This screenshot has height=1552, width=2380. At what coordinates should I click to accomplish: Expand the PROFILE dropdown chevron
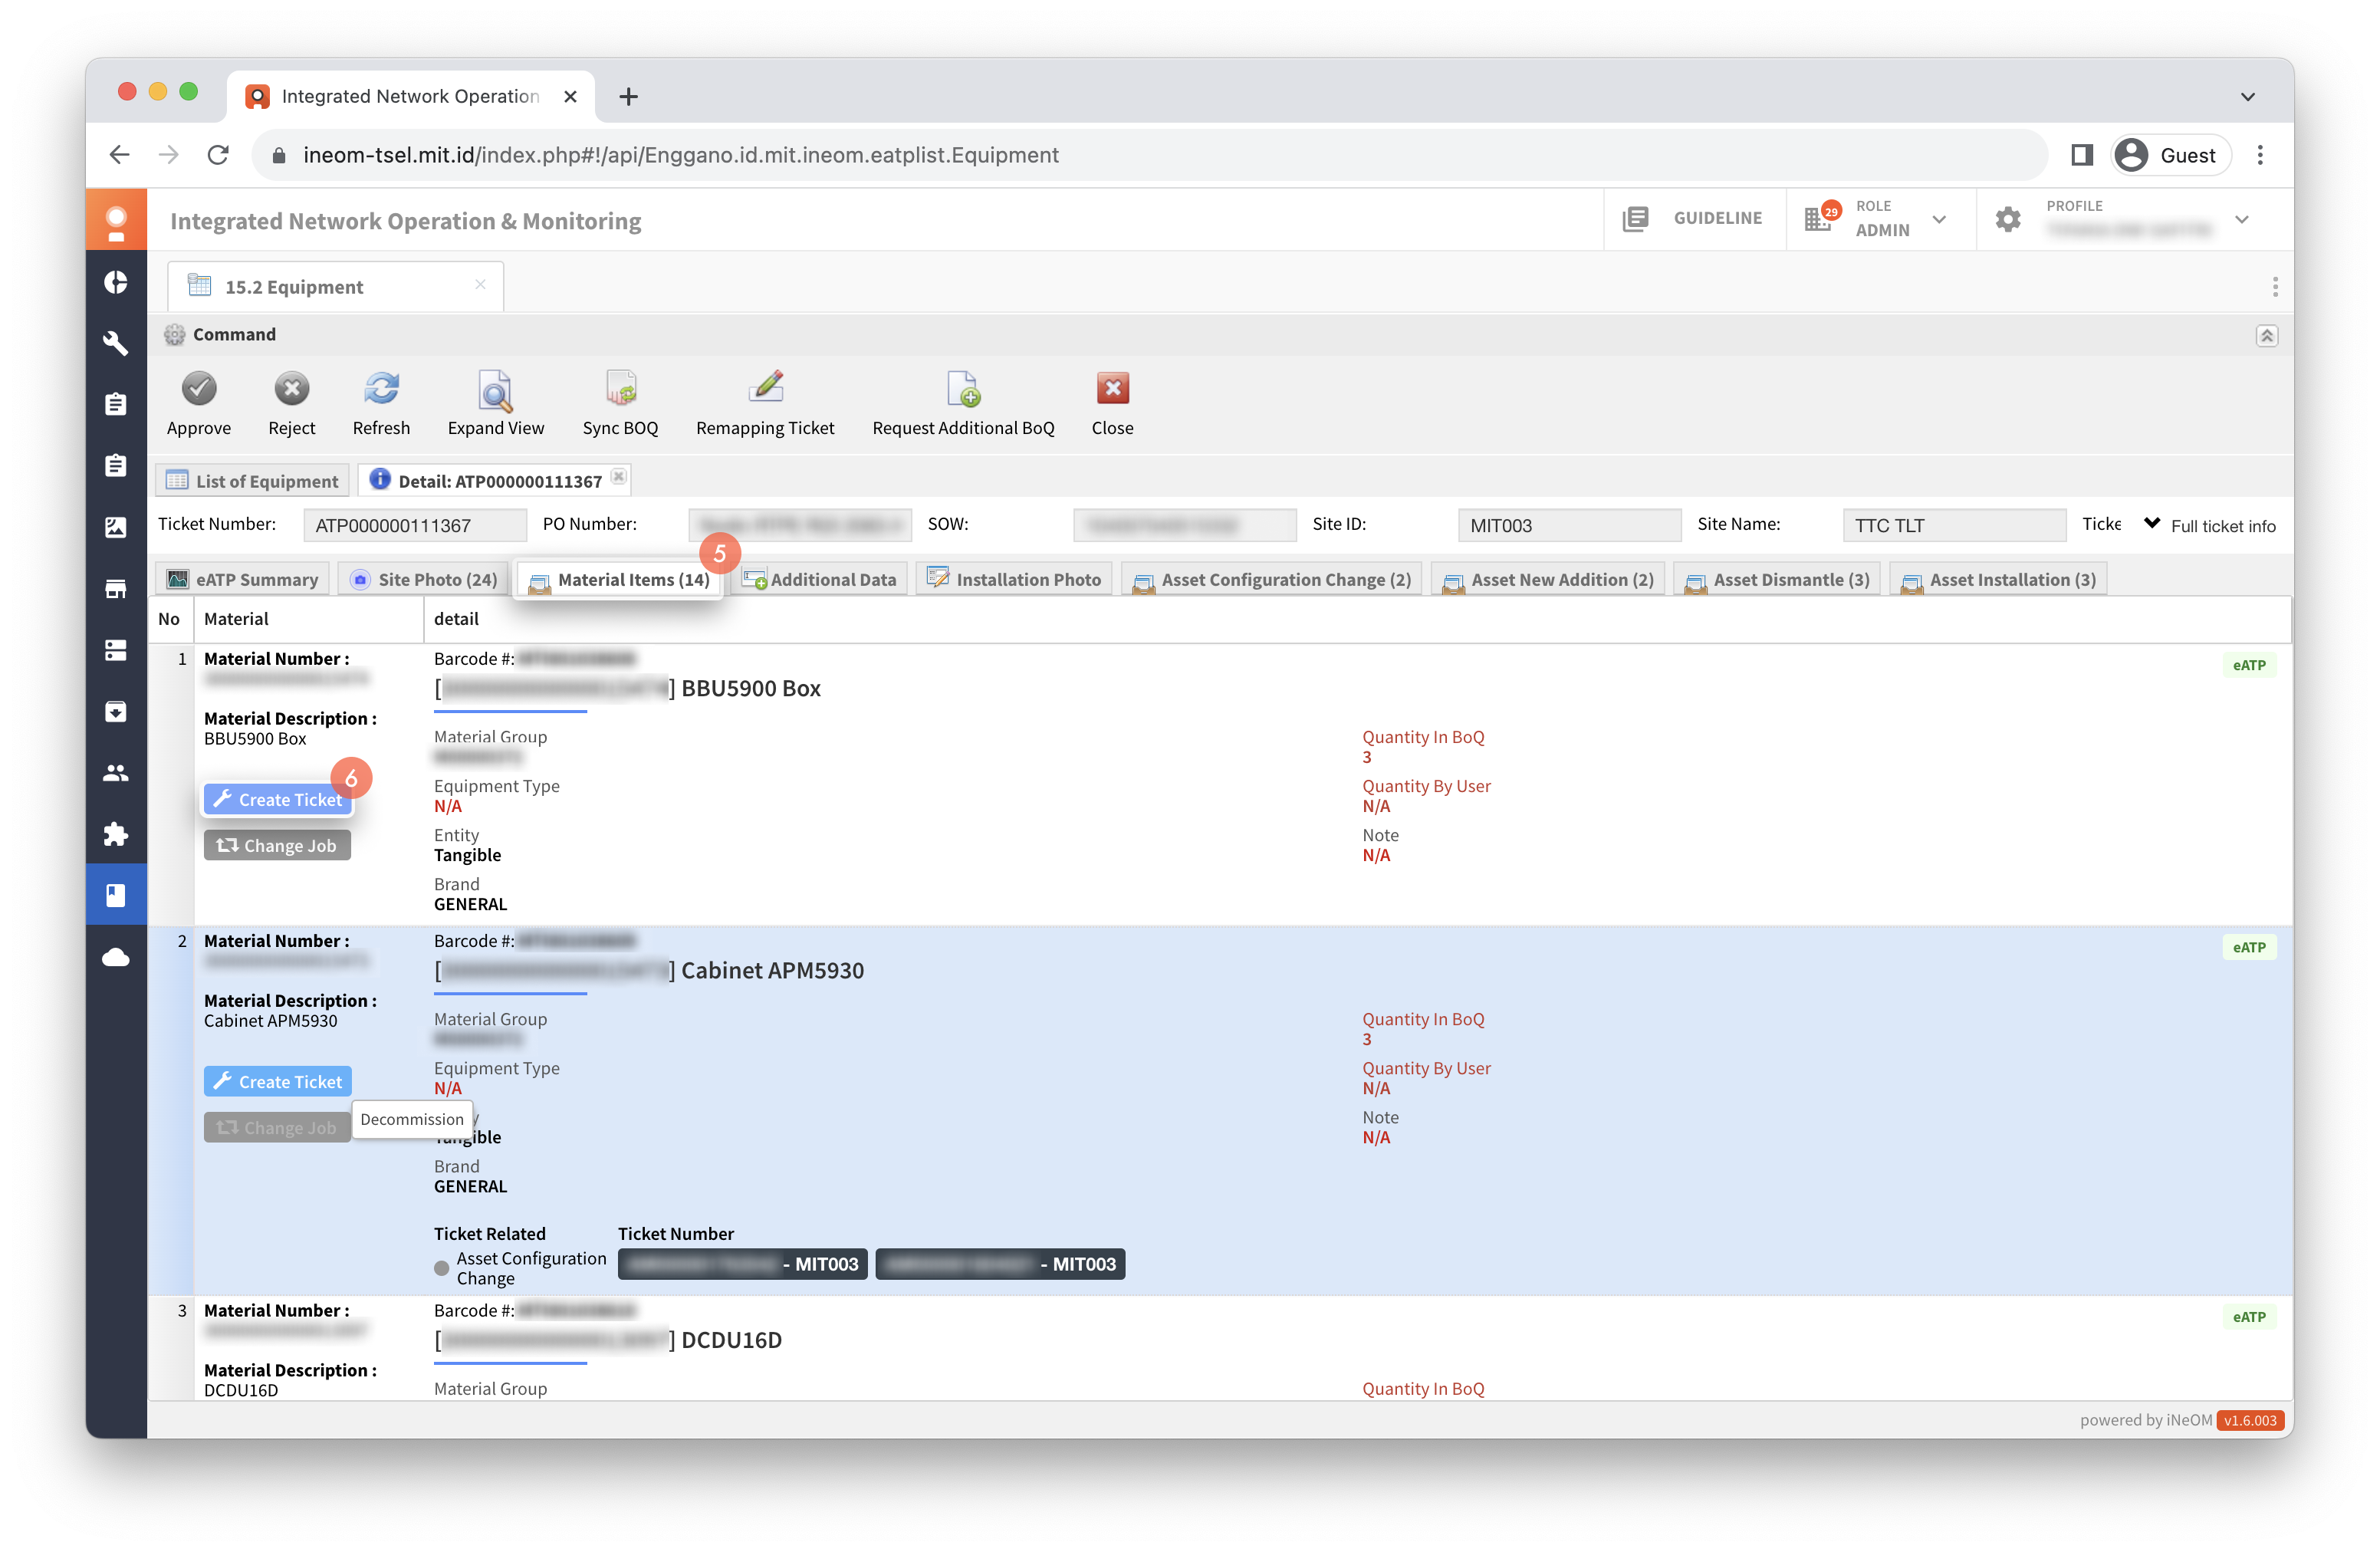click(x=2242, y=220)
